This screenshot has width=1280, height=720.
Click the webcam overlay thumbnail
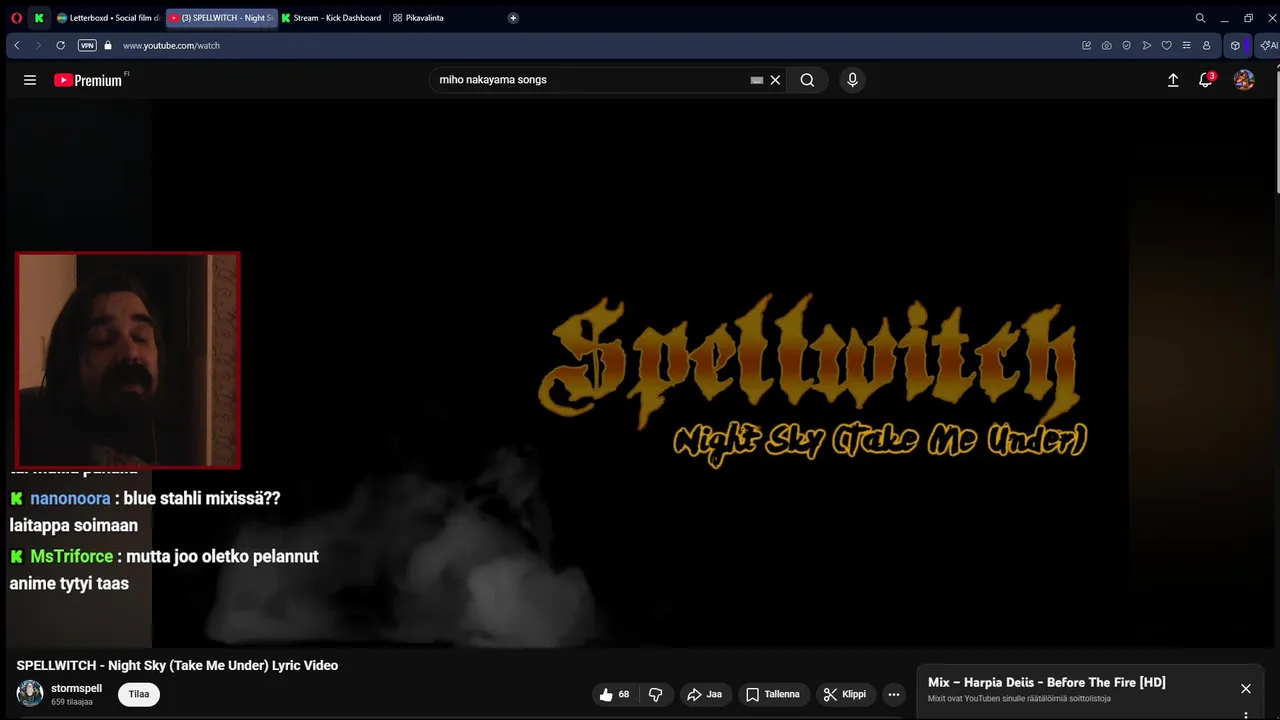point(128,360)
